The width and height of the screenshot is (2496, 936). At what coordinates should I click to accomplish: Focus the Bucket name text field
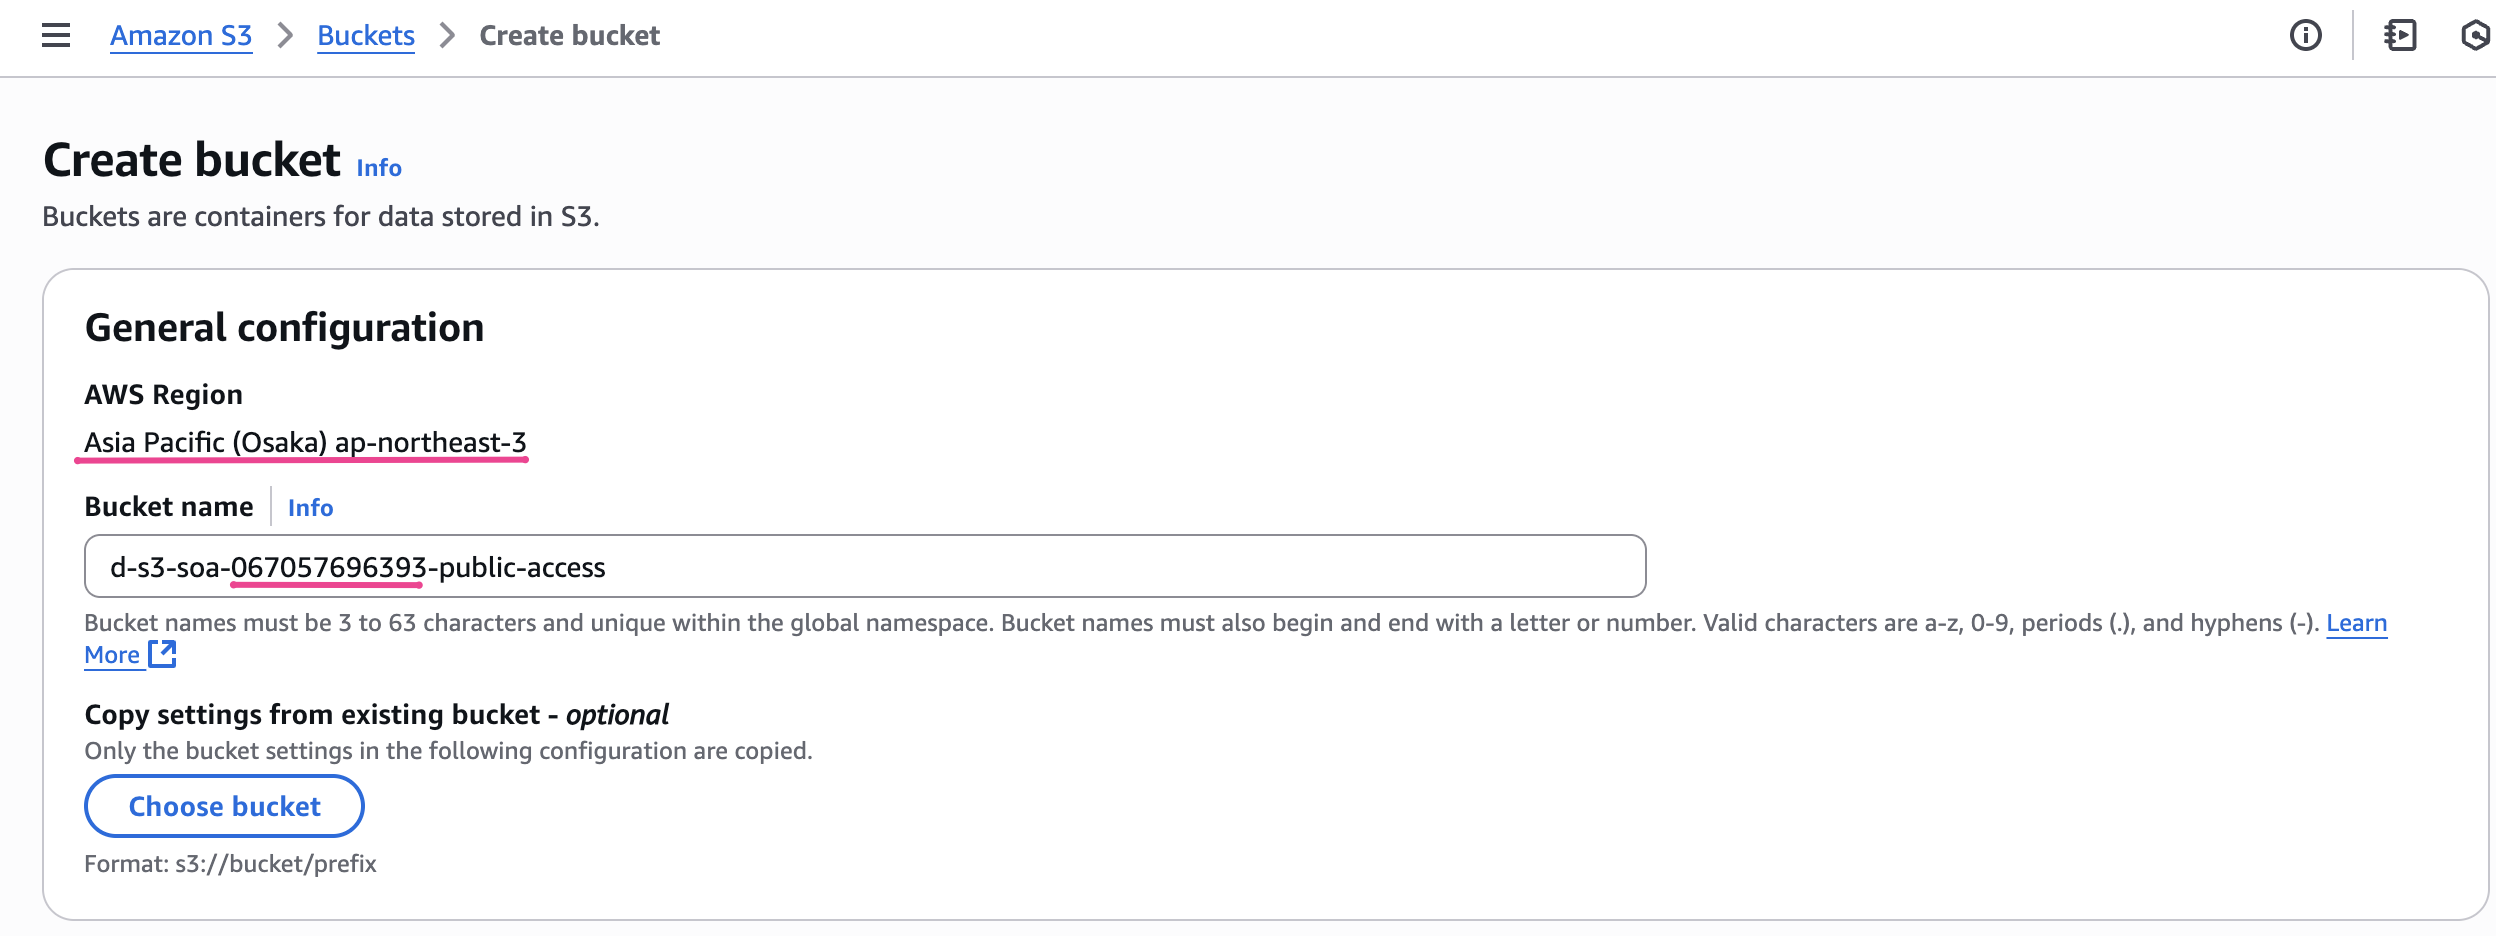point(865,567)
